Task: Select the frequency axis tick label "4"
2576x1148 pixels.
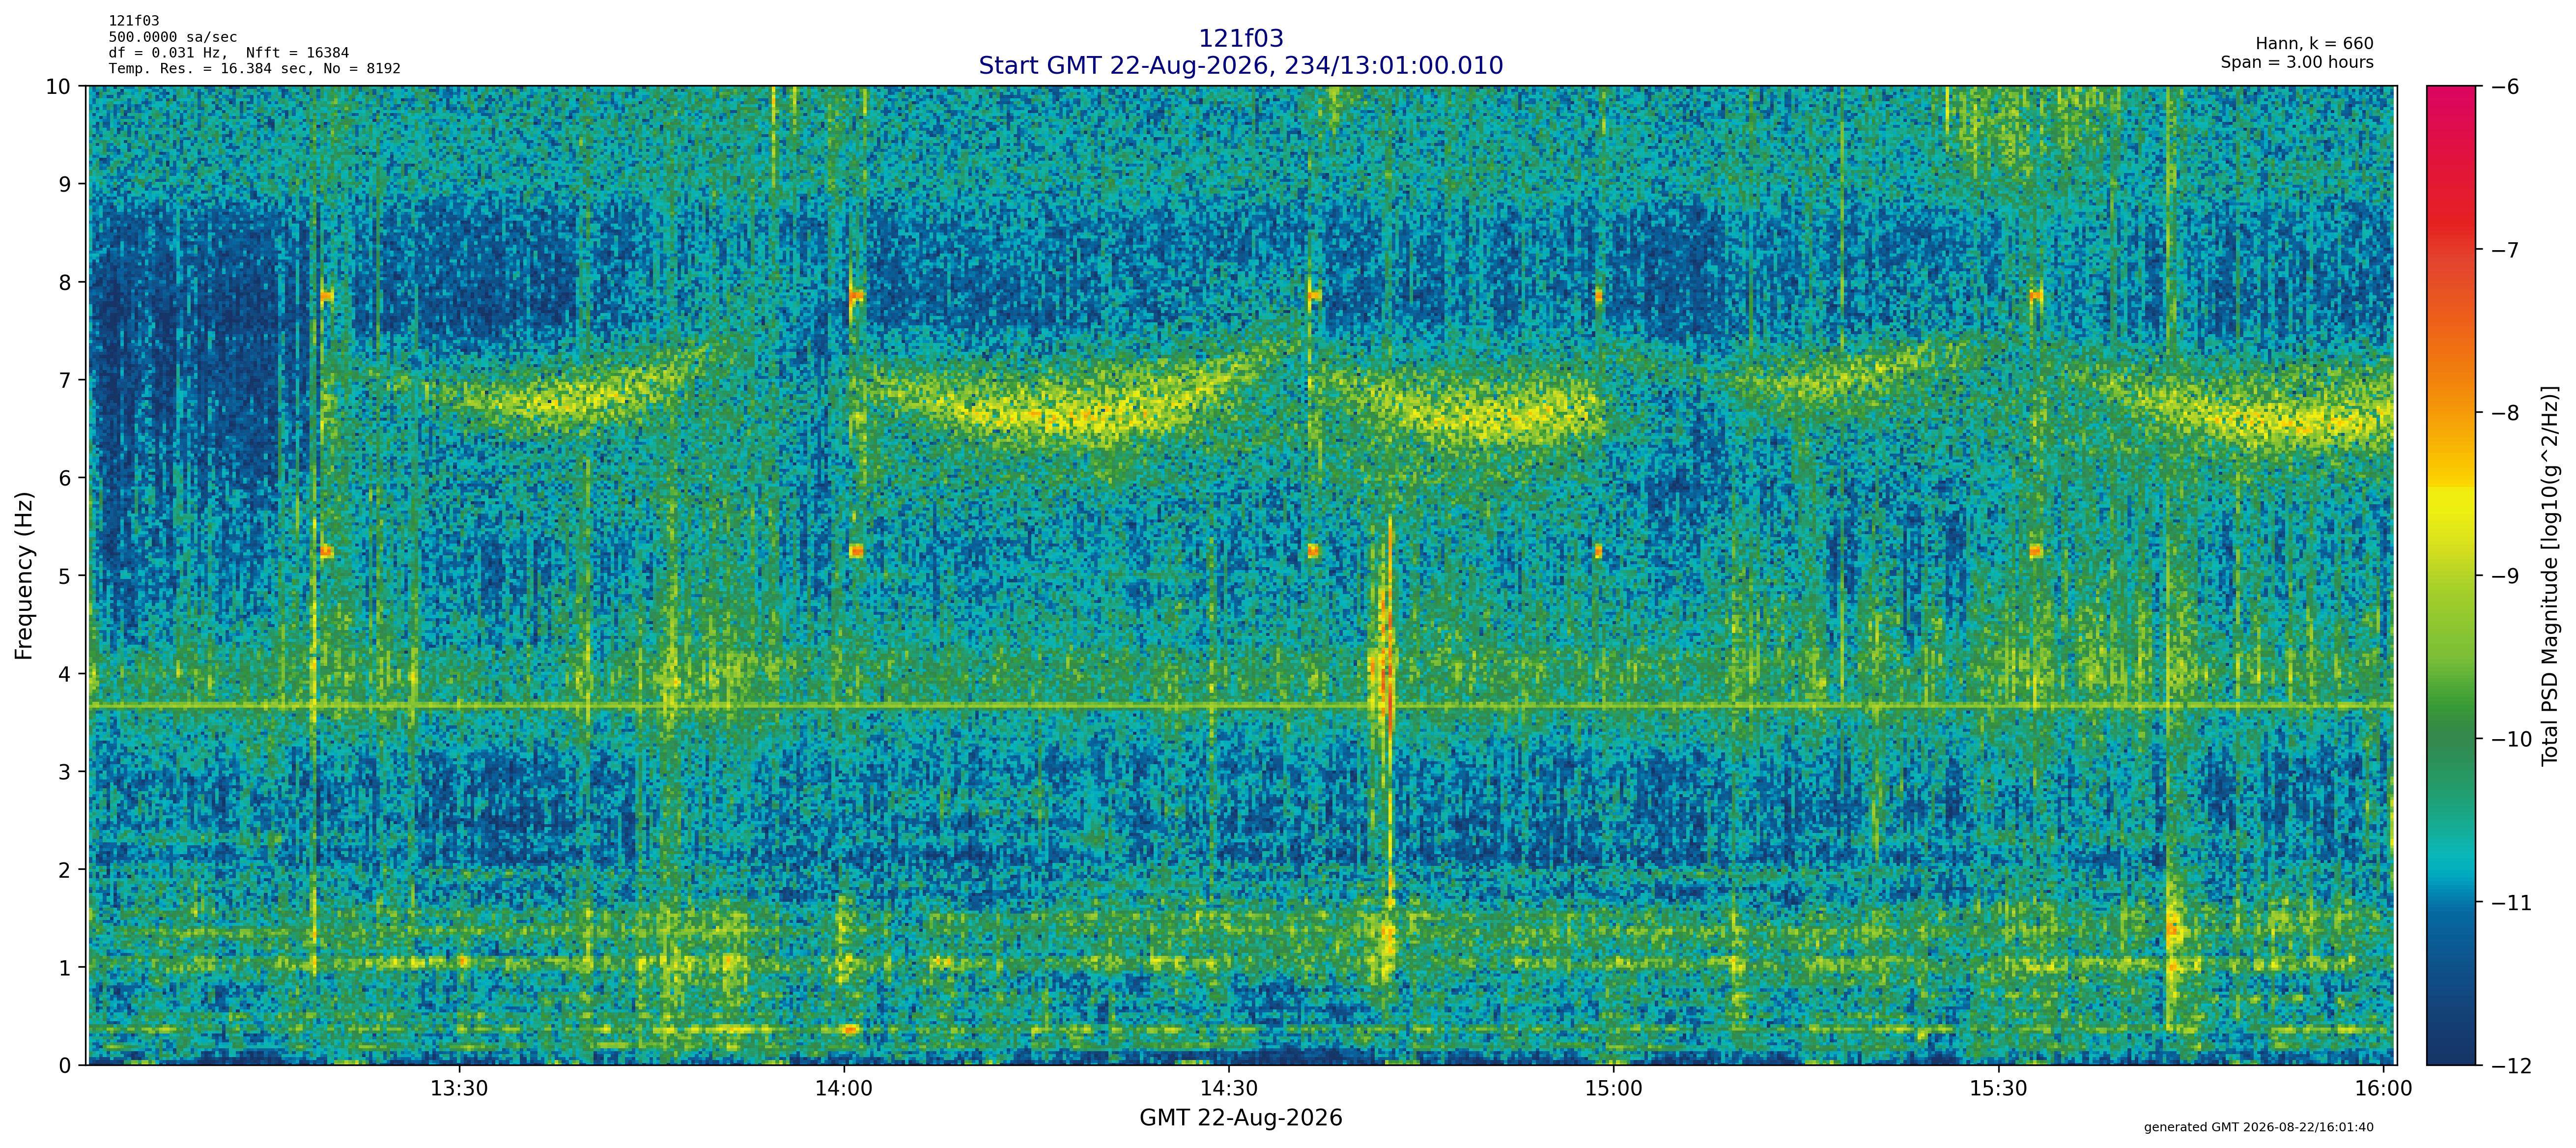Action: click(65, 674)
